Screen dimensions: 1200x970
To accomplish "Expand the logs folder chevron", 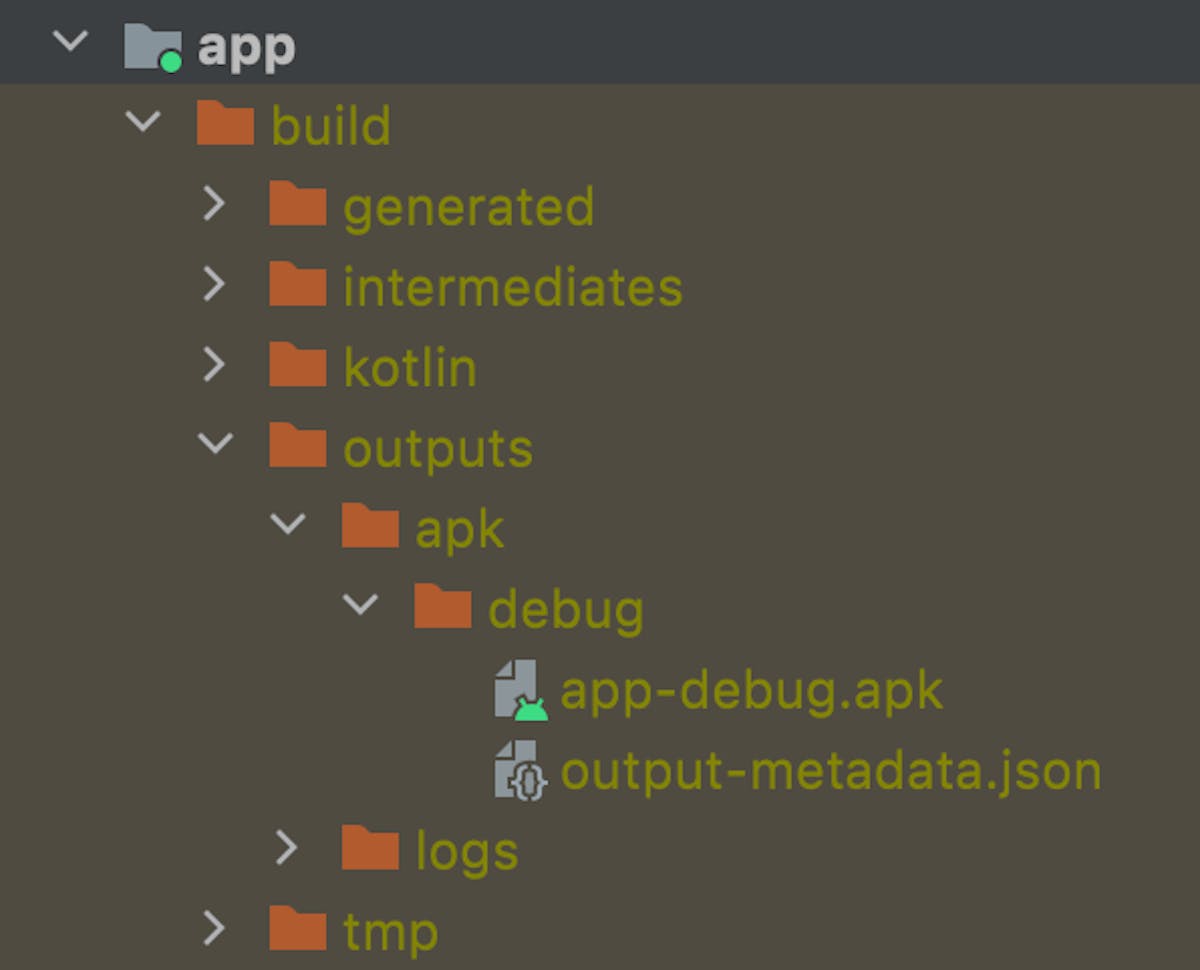I will 287,849.
